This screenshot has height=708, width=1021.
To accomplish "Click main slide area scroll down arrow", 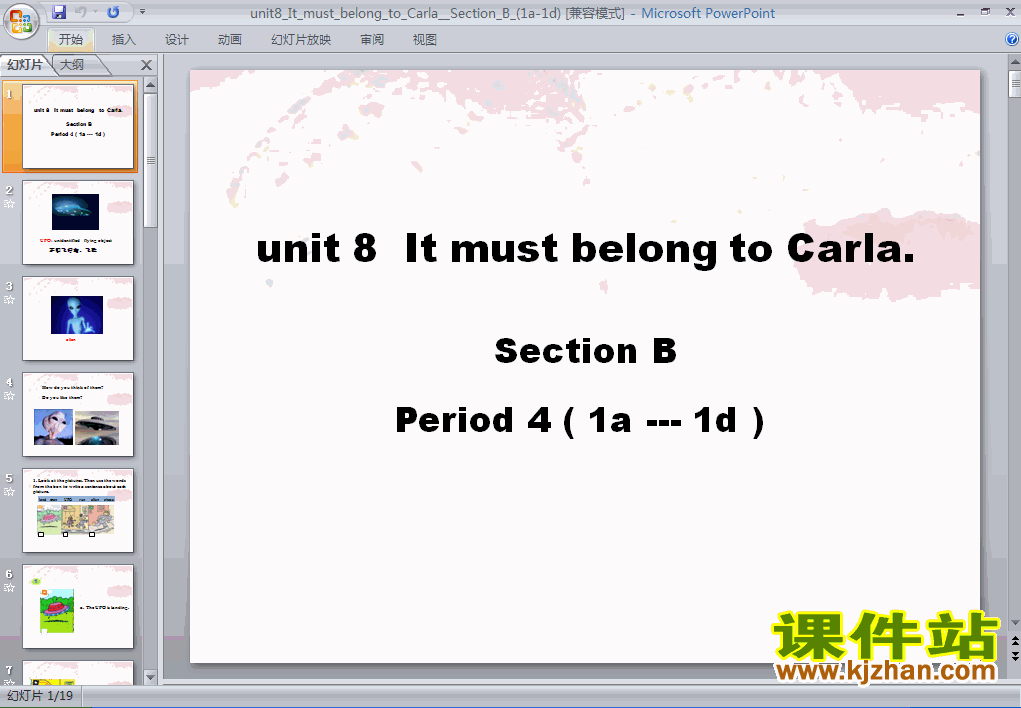I will tap(1014, 623).
